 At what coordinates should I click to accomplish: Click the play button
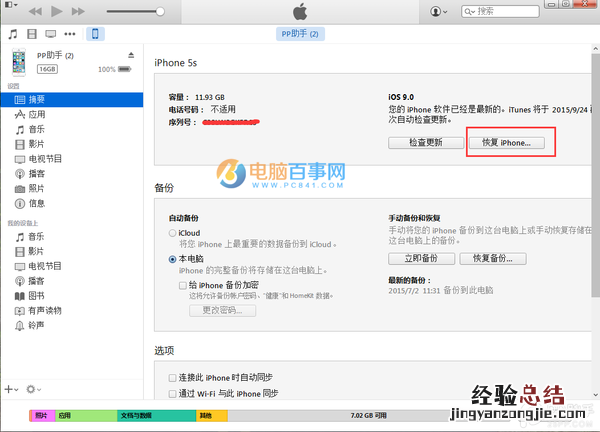[x=57, y=11]
